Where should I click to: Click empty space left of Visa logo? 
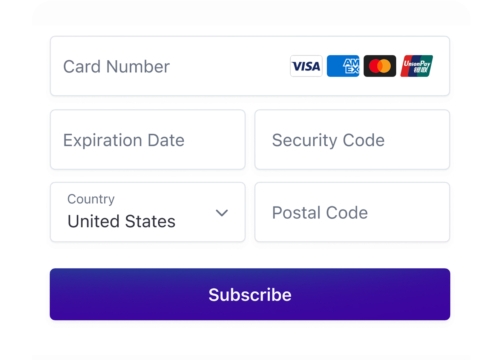pyautogui.click(x=230, y=66)
